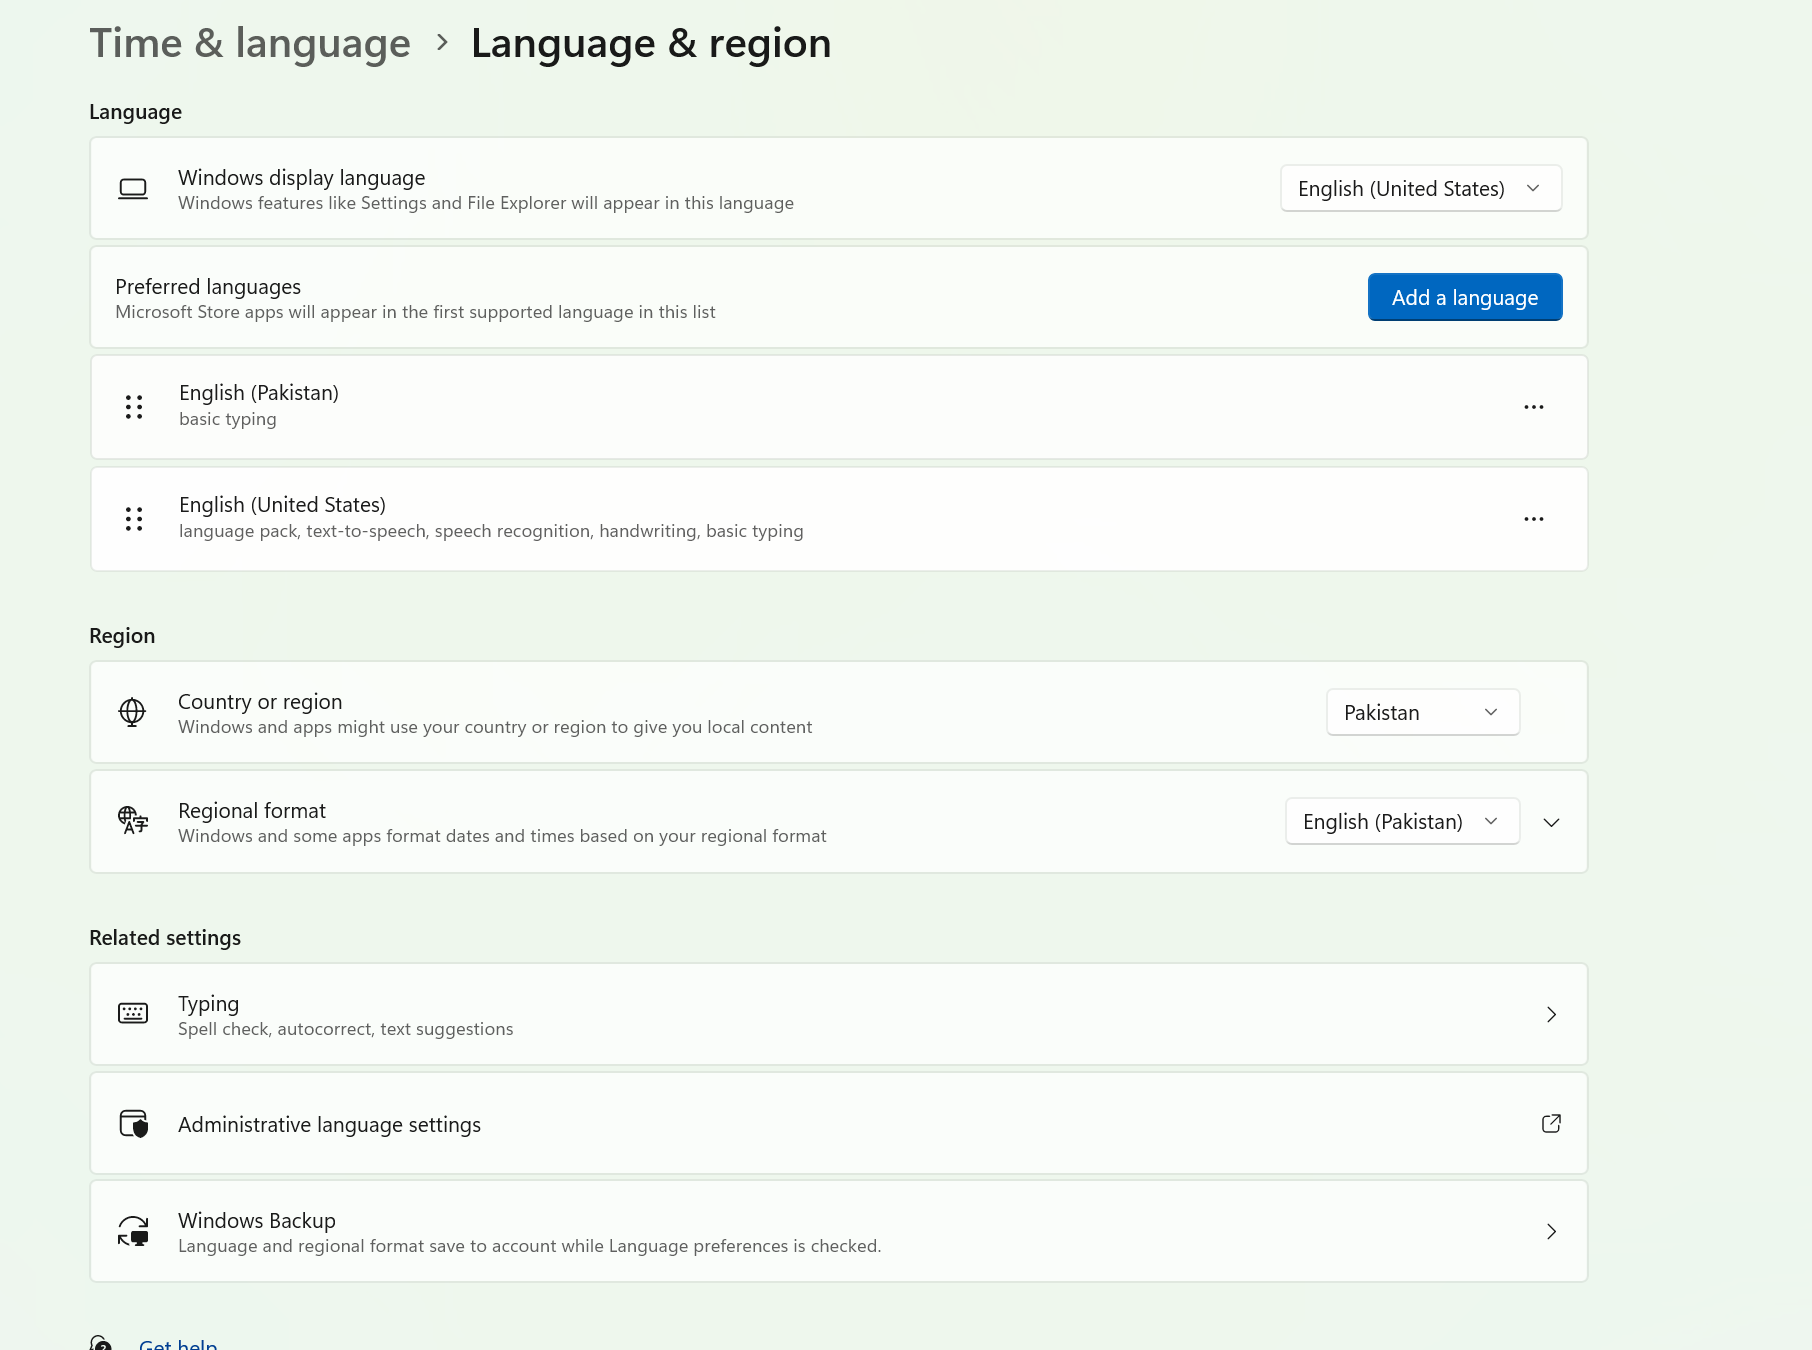Open the Country or region Pakistan dropdown

point(1423,712)
